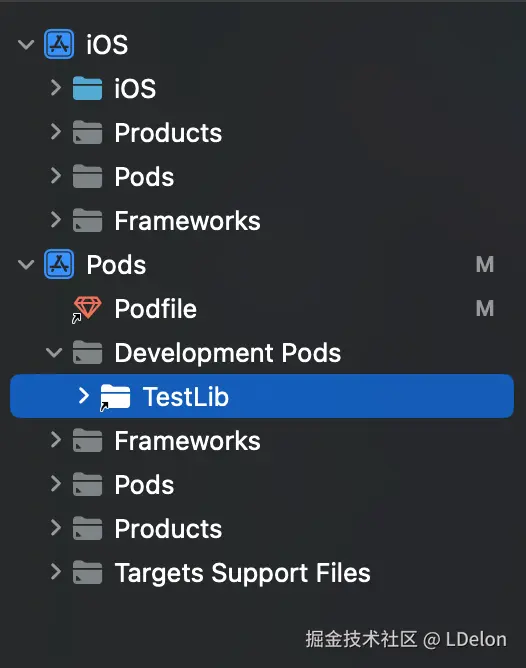This screenshot has height=668, width=526.
Task: Click the M status badge beside Pods project
Action: pyautogui.click(x=485, y=265)
